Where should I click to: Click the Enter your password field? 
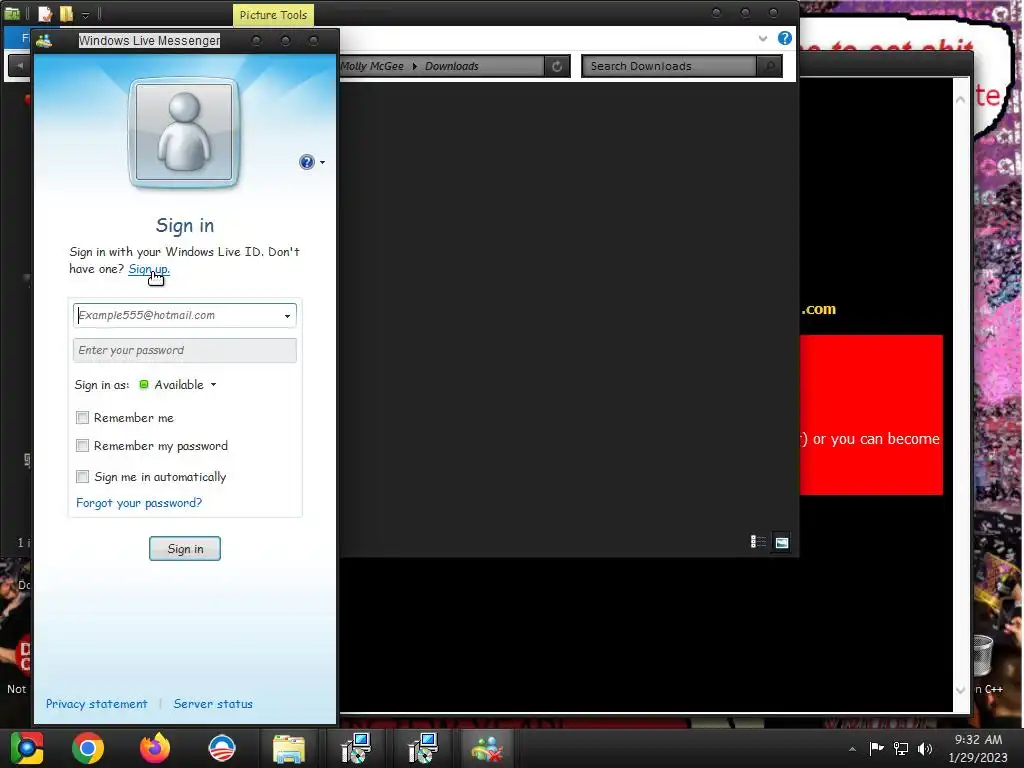point(185,350)
